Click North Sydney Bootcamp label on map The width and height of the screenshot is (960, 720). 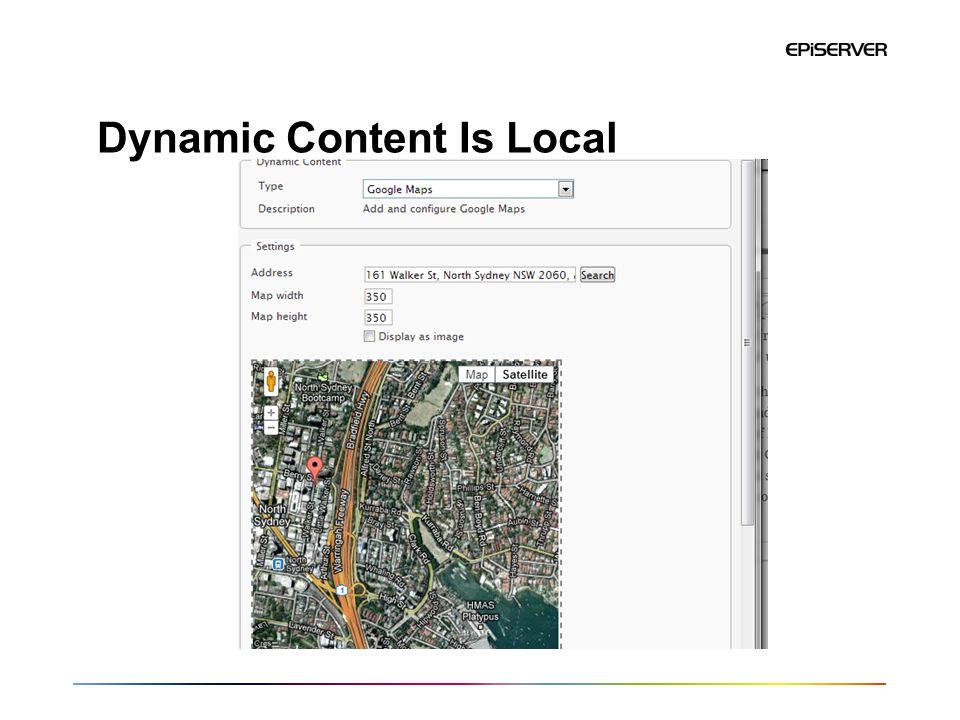click(323, 392)
